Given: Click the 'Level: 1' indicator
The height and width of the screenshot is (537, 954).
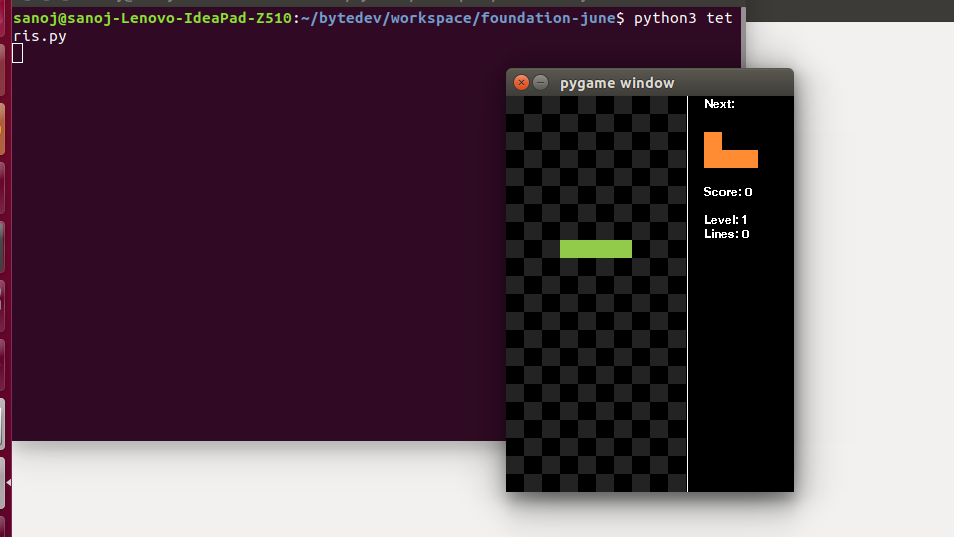Looking at the screenshot, I should [x=725, y=220].
